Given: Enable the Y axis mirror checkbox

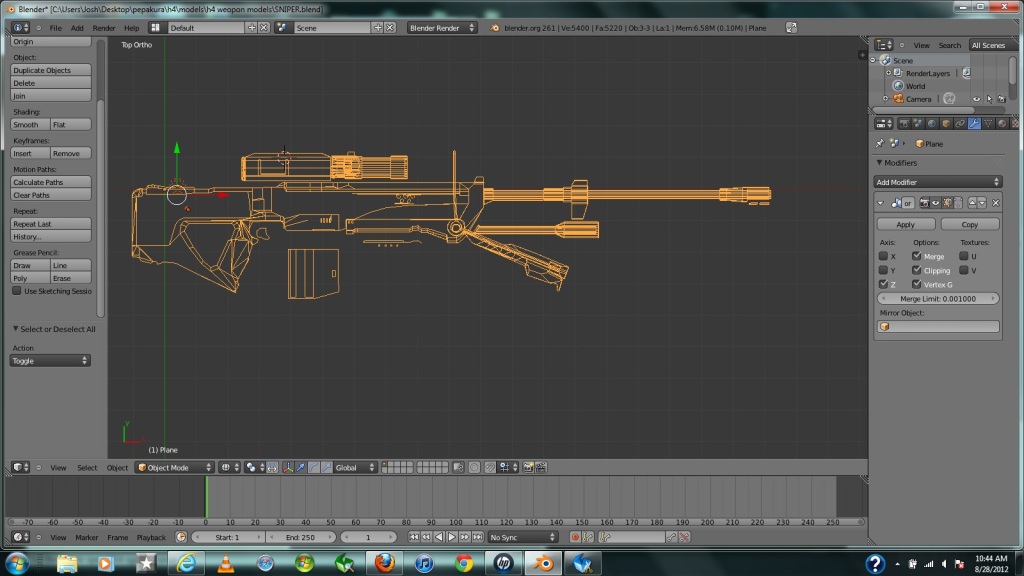Looking at the screenshot, I should pyautogui.click(x=883, y=270).
